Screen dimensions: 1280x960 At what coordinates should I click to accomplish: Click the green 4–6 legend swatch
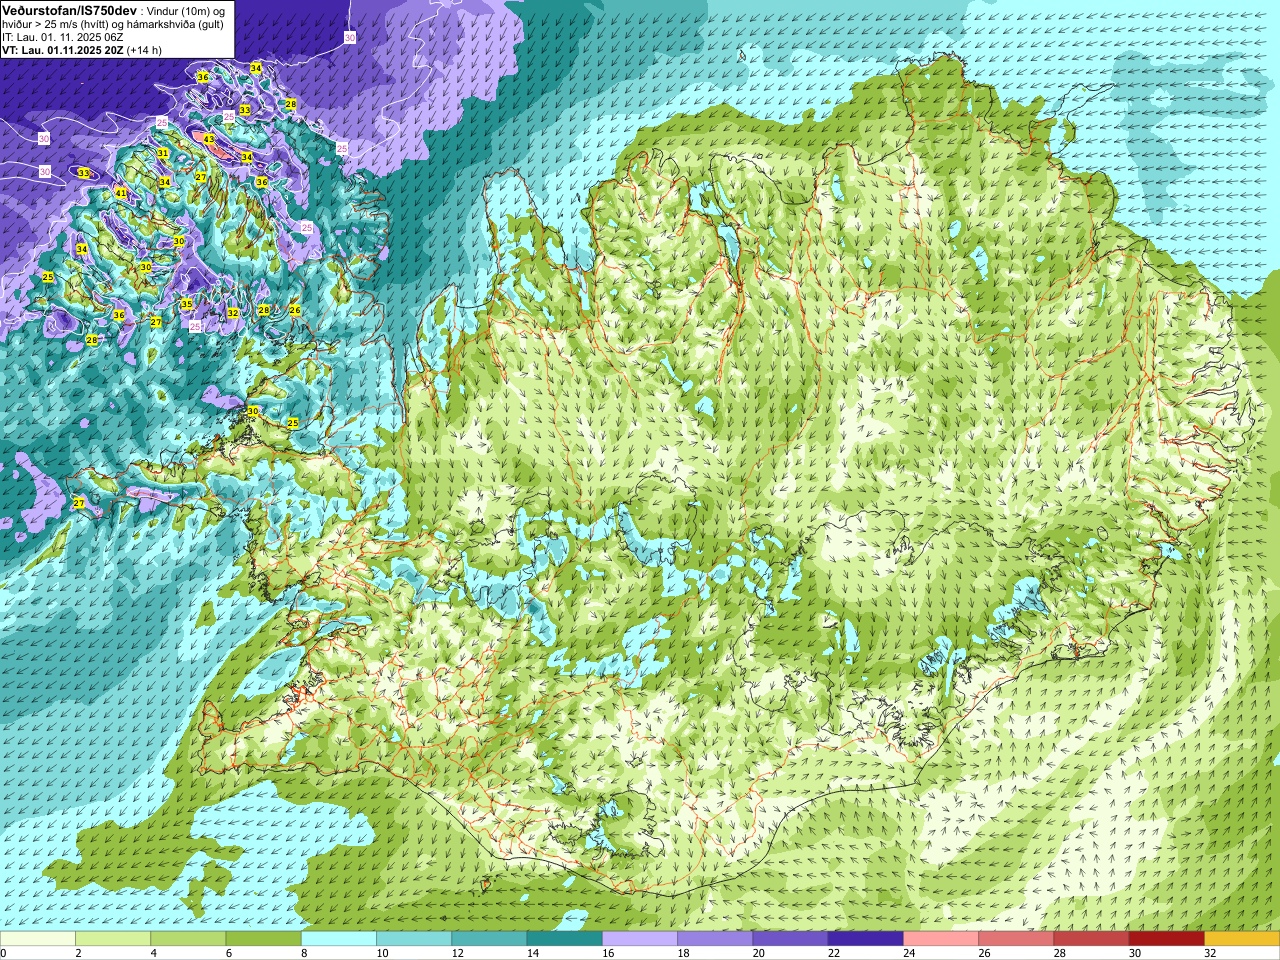coord(188,939)
